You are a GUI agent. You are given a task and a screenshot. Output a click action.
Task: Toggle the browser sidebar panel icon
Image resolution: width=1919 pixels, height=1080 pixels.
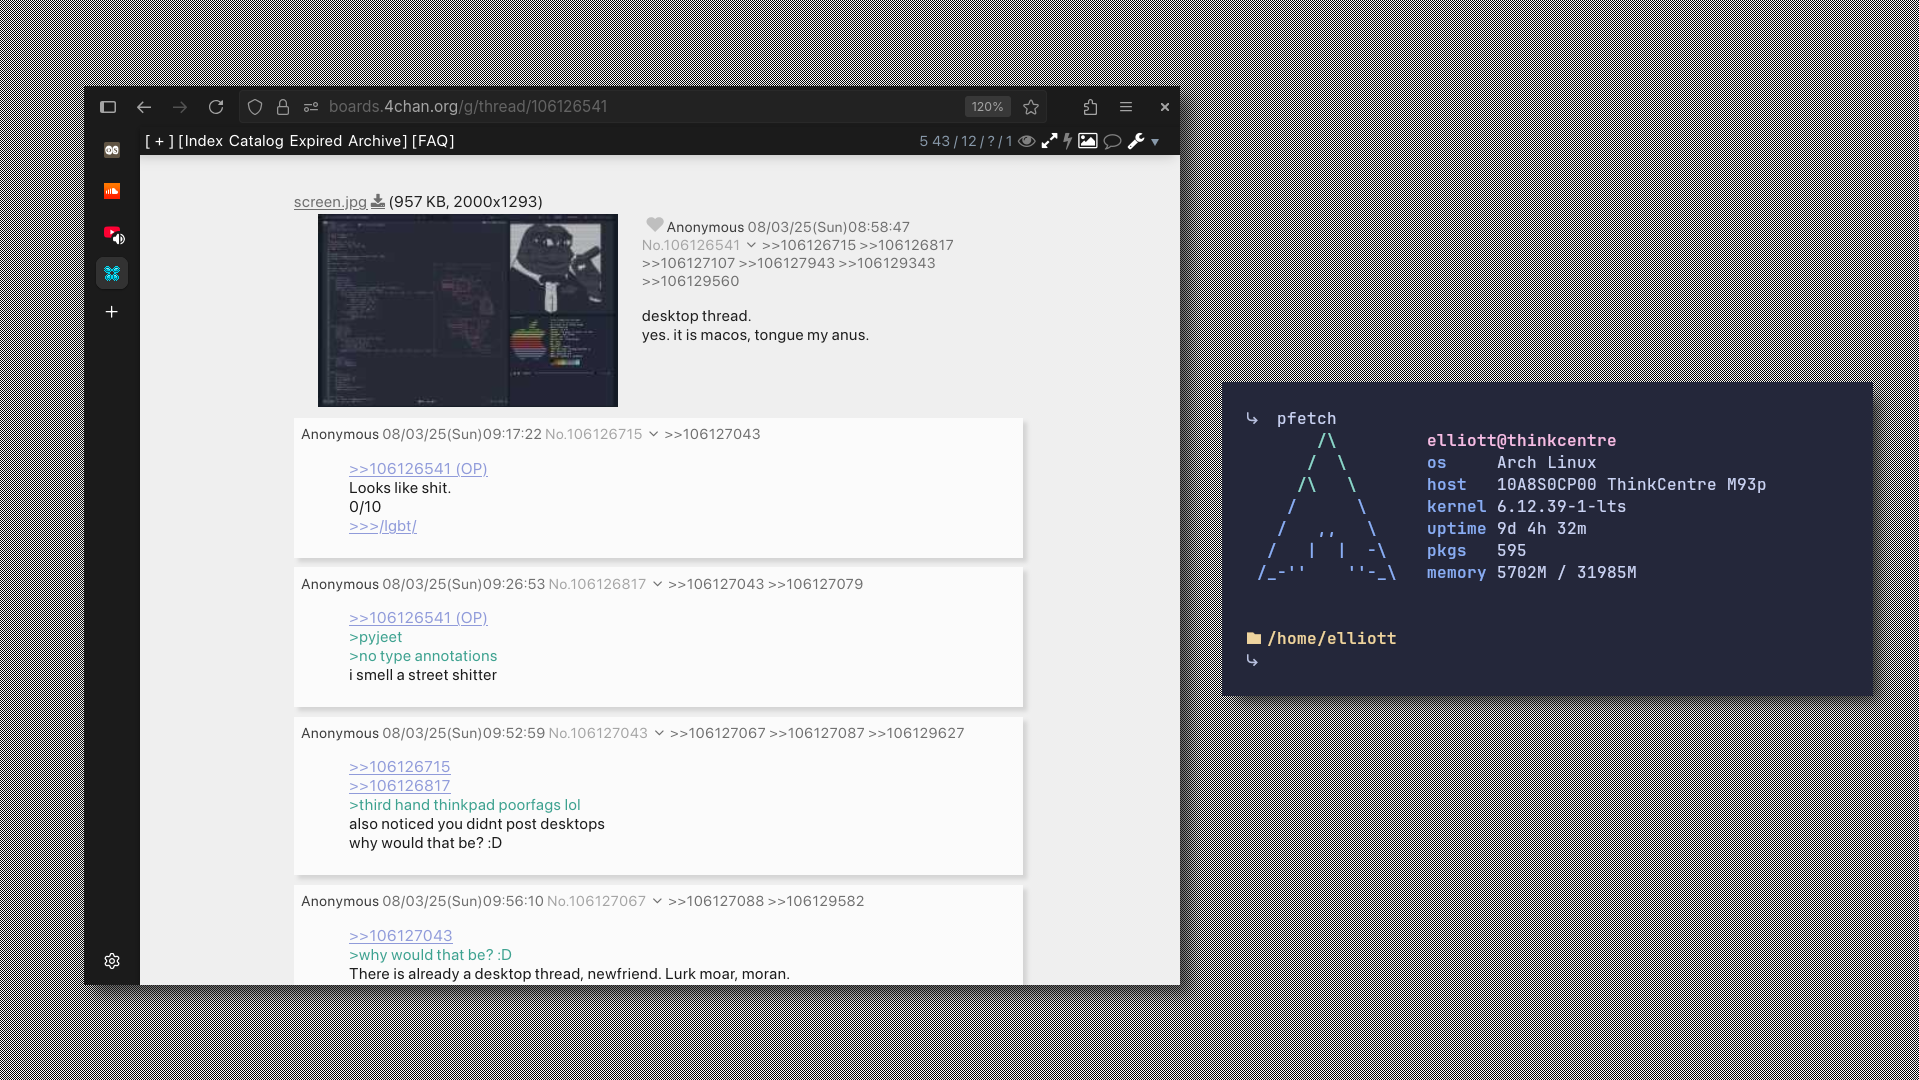[x=108, y=107]
